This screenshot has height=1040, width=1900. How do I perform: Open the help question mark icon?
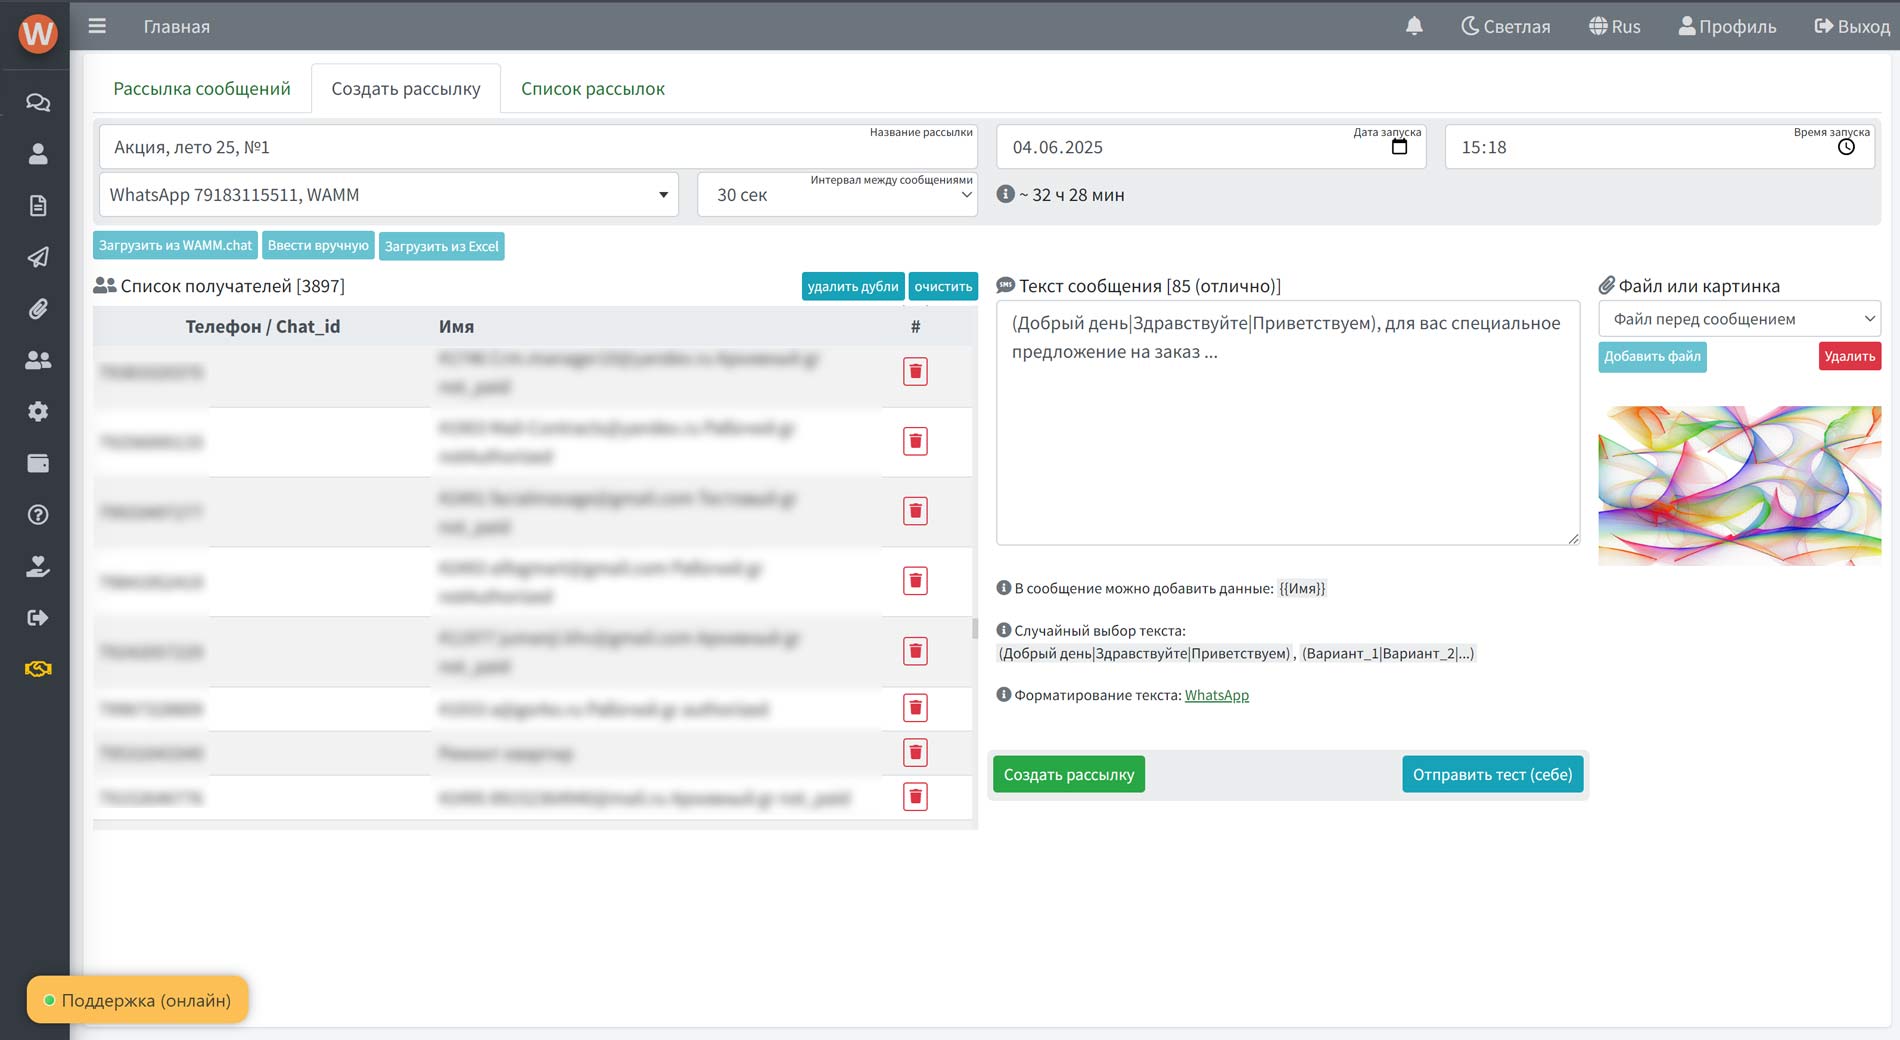point(38,515)
